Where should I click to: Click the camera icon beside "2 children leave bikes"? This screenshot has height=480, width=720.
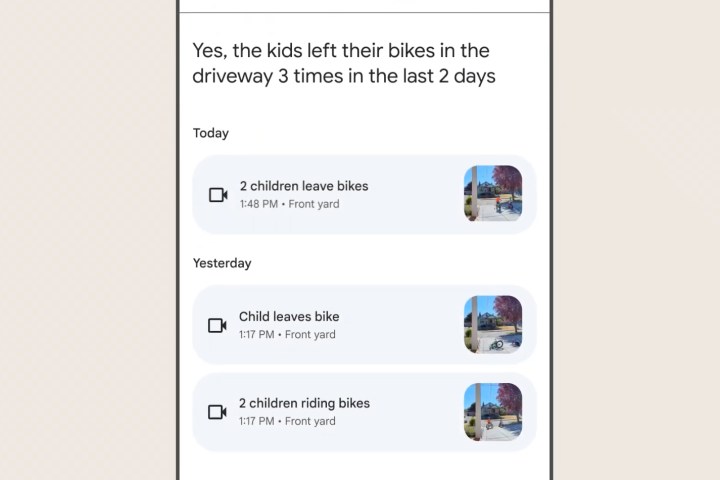point(218,195)
